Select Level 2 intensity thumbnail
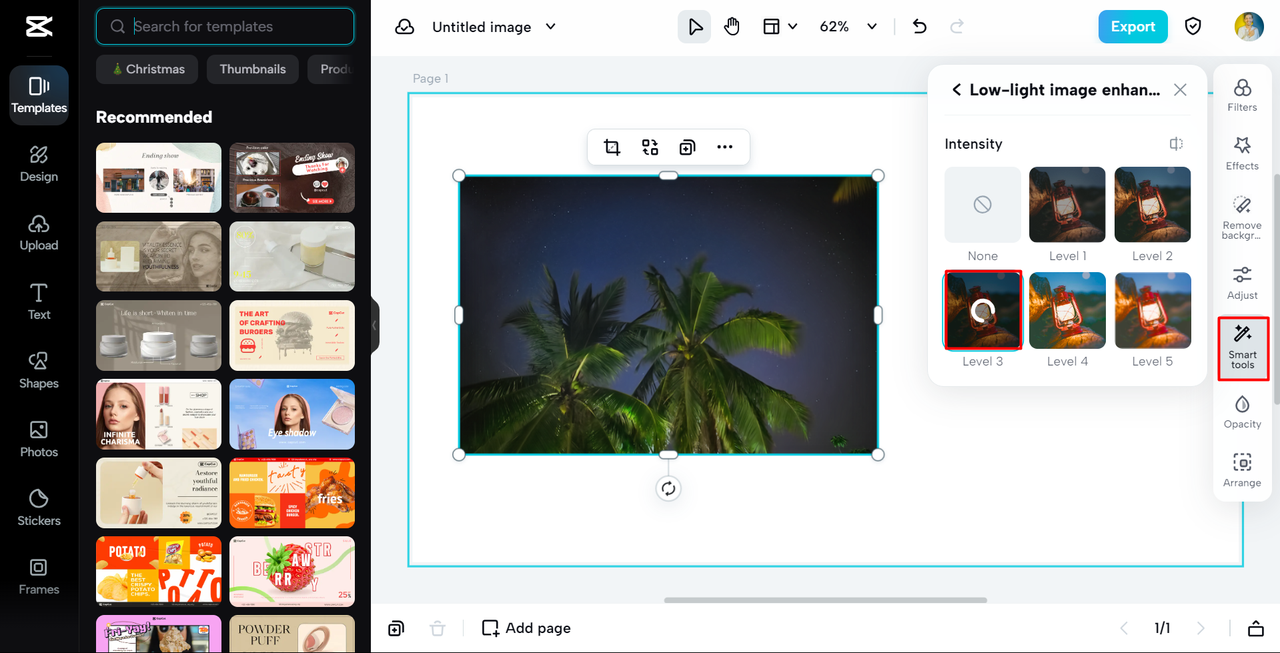The width and height of the screenshot is (1280, 653). tap(1153, 204)
